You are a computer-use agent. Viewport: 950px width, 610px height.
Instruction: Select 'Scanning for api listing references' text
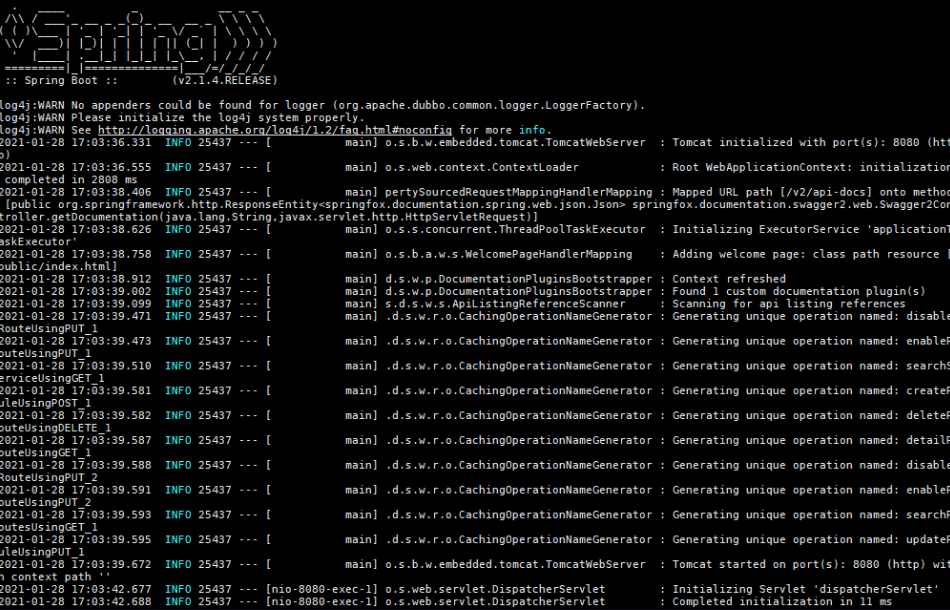[x=788, y=303]
